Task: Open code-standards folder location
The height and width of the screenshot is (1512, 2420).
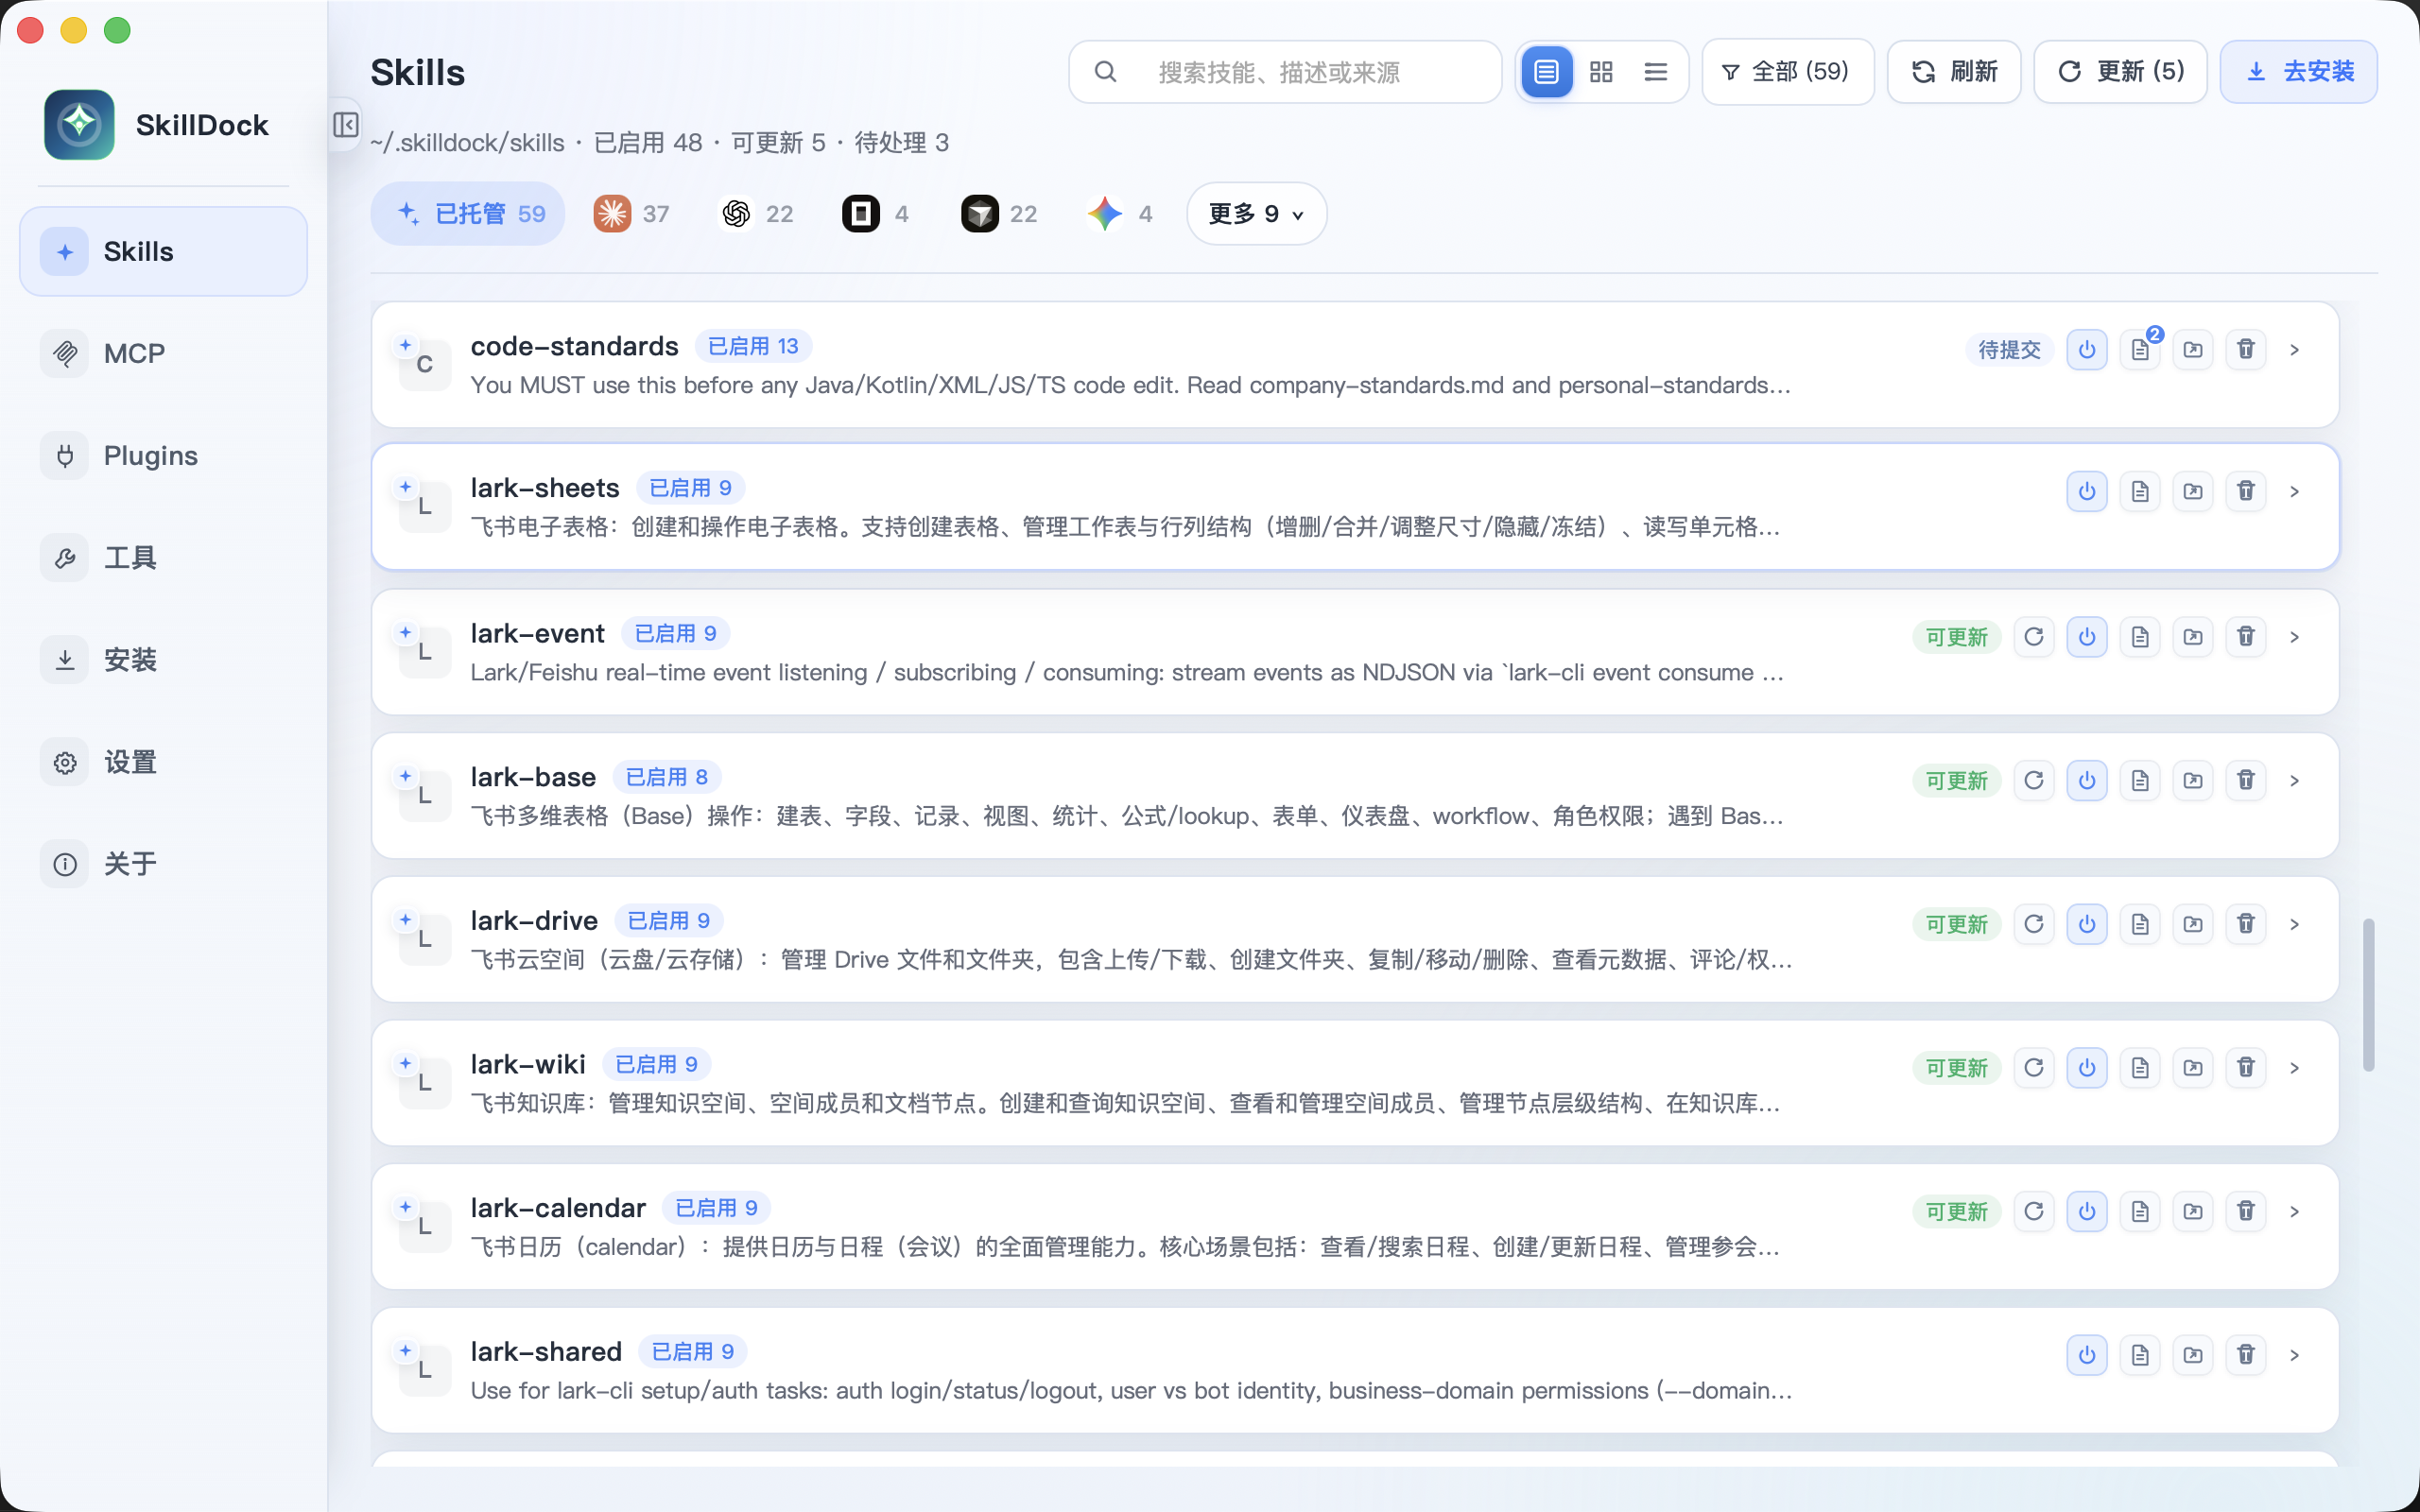Action: (2193, 350)
